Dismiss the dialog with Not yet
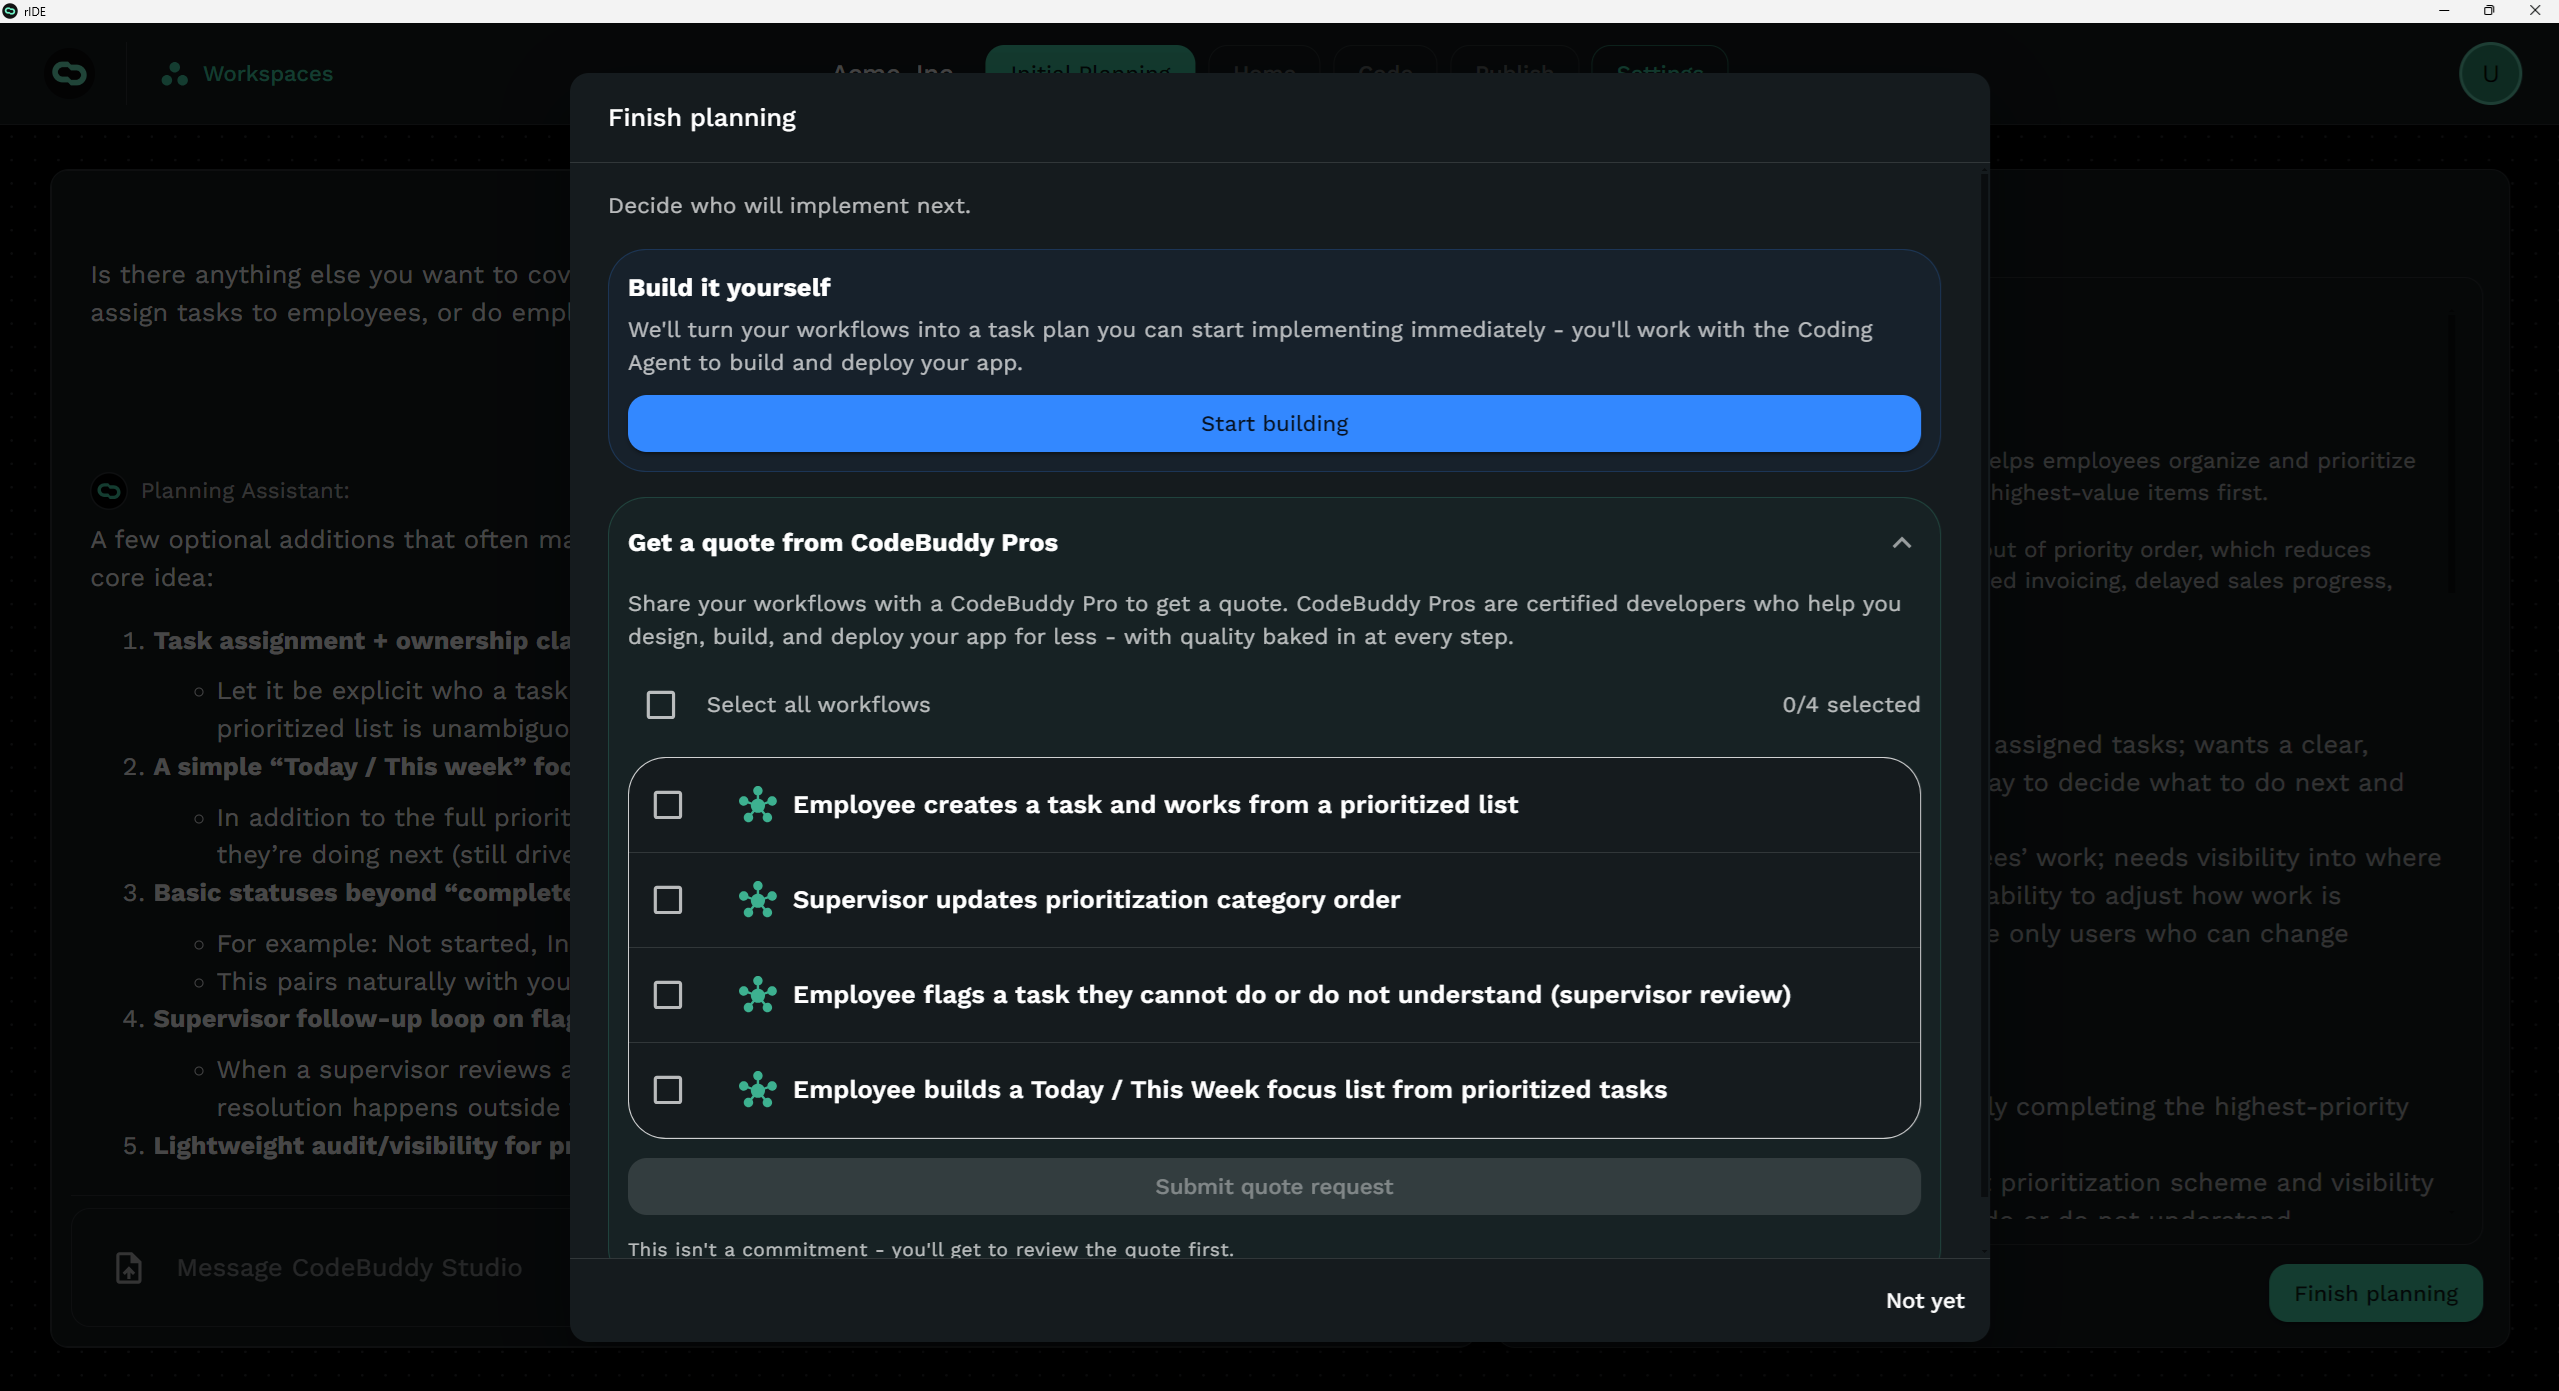Screen dimensions: 2559x1391 (1924, 1301)
